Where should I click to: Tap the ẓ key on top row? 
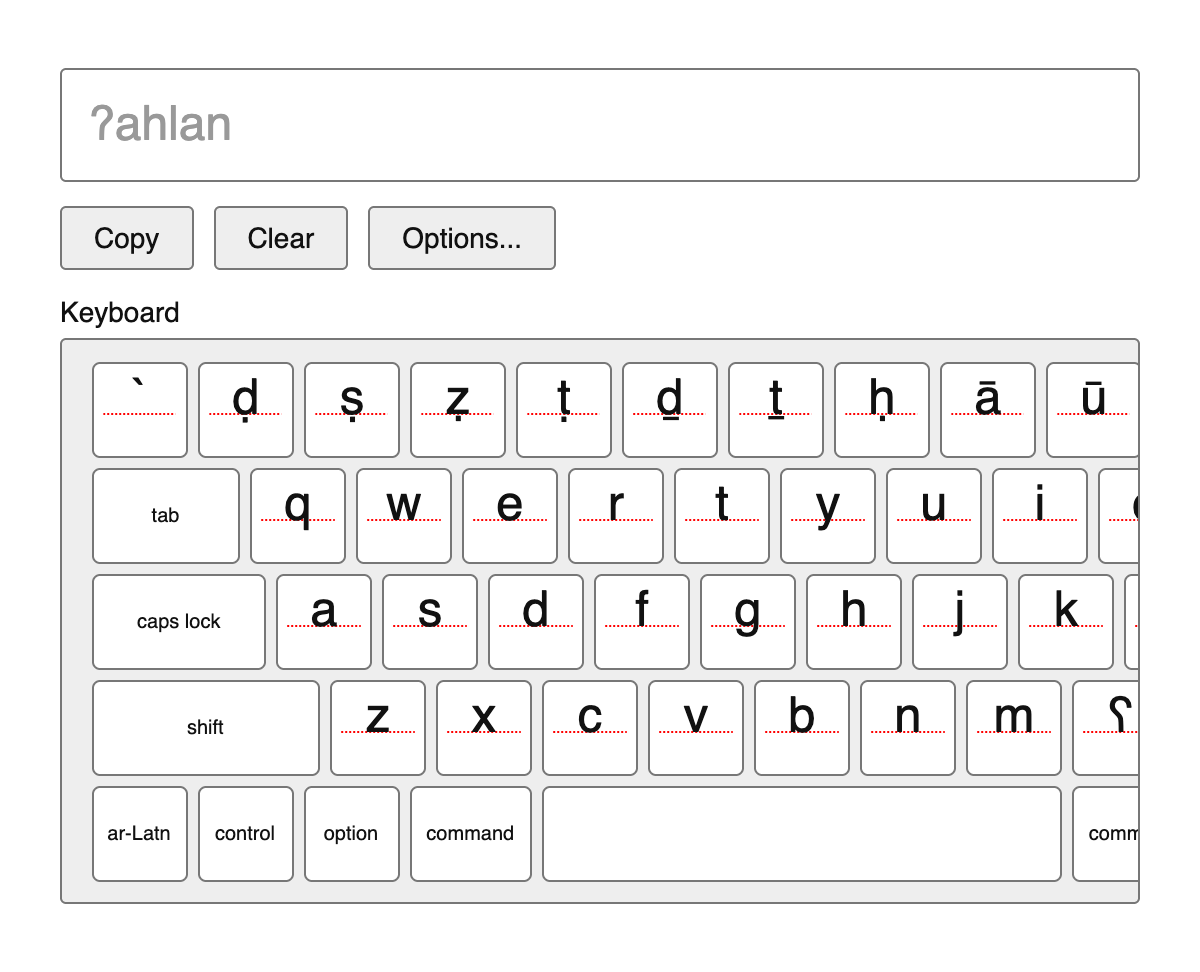tap(458, 410)
